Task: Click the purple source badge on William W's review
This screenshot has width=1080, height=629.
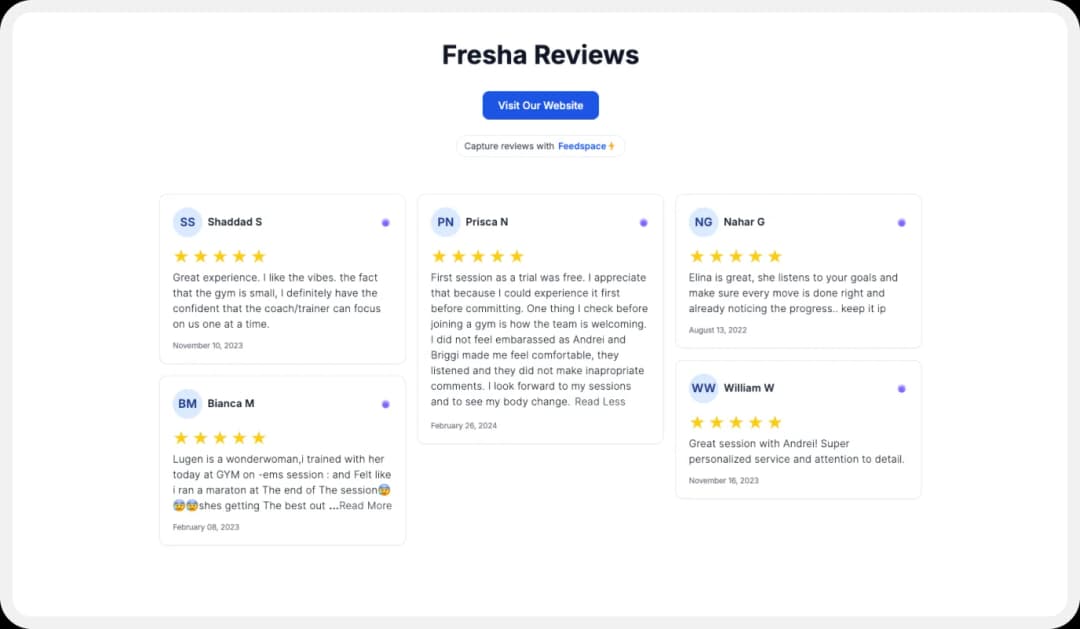Action: [x=901, y=388]
